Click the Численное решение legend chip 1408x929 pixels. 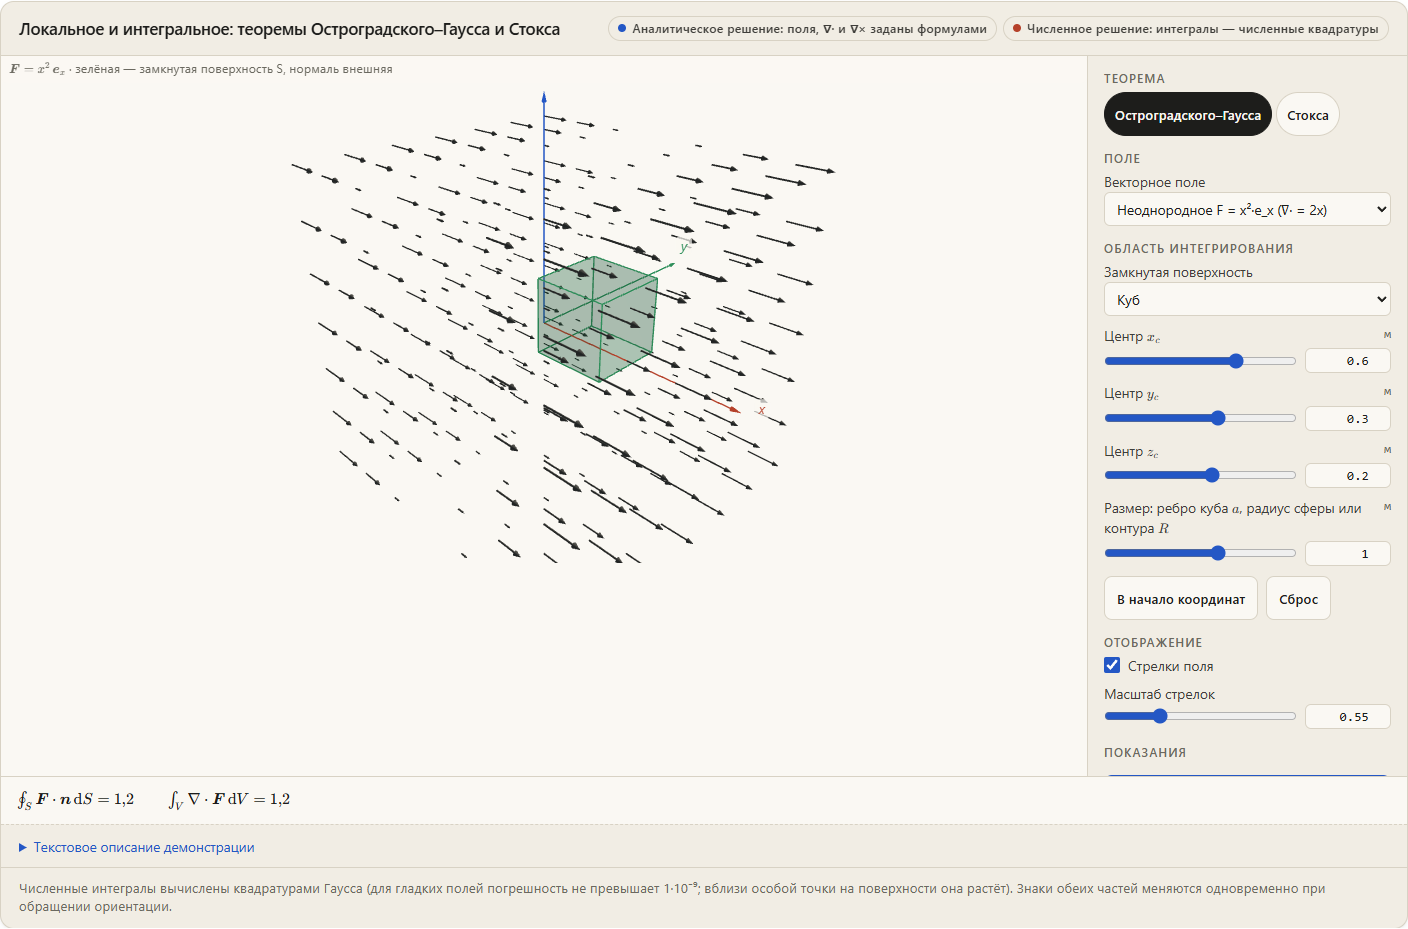pos(1195,29)
